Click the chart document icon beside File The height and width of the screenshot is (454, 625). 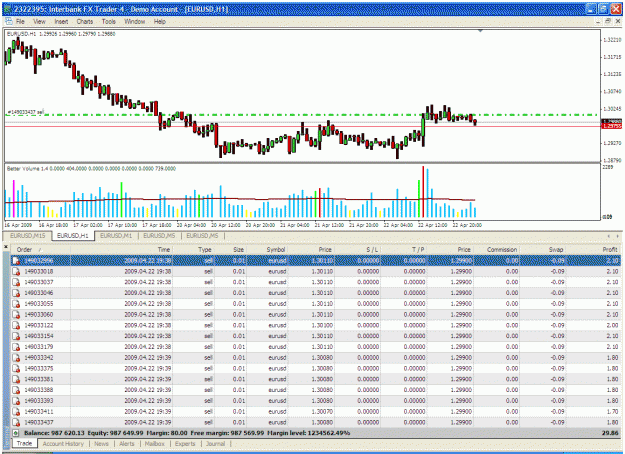click(x=8, y=22)
